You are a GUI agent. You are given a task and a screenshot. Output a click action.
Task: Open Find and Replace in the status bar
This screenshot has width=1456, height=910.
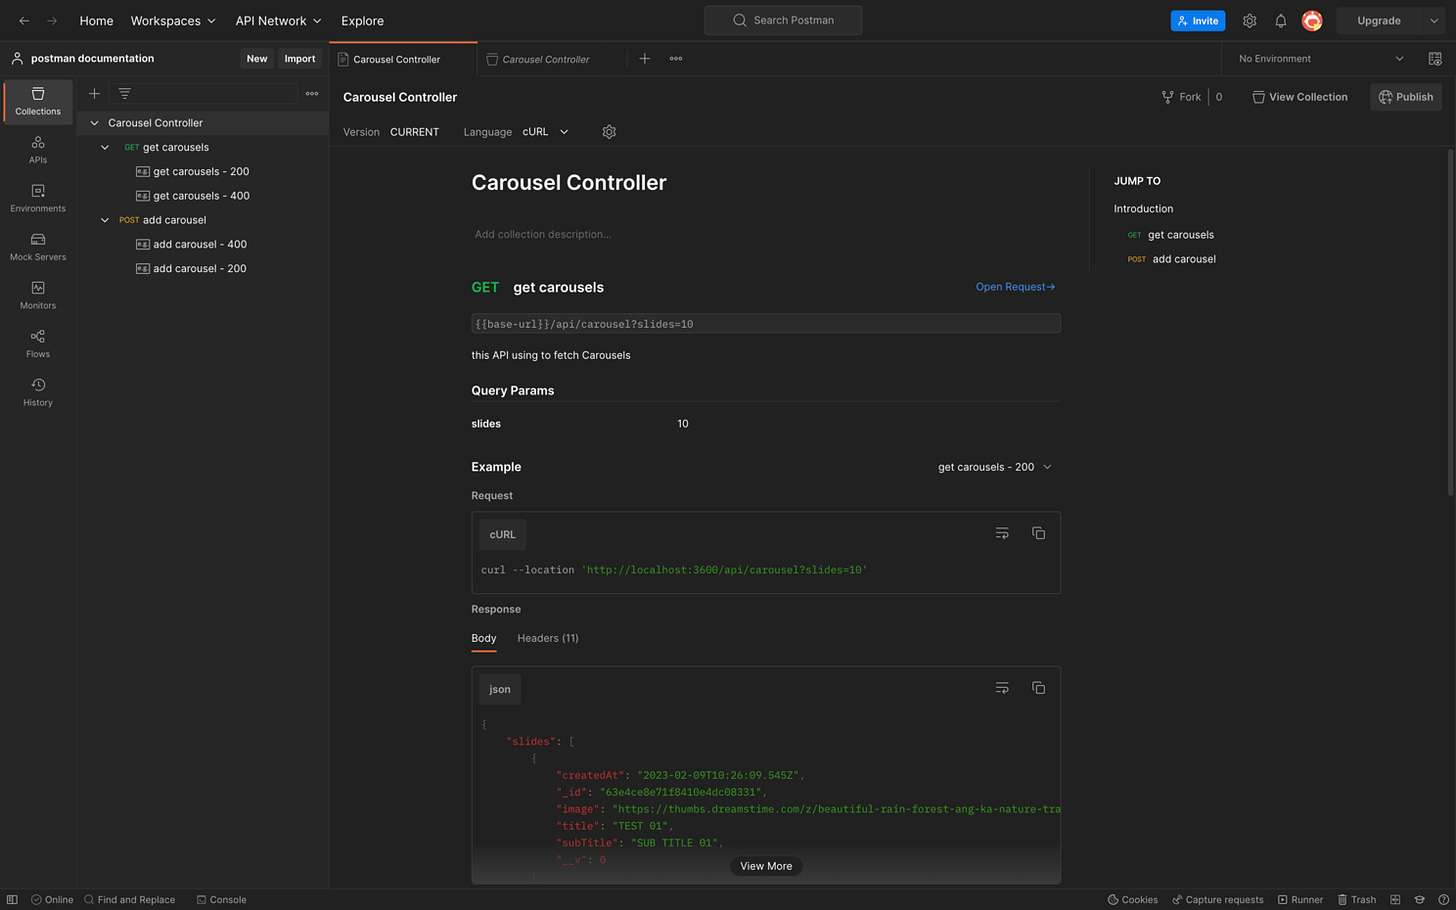(129, 899)
